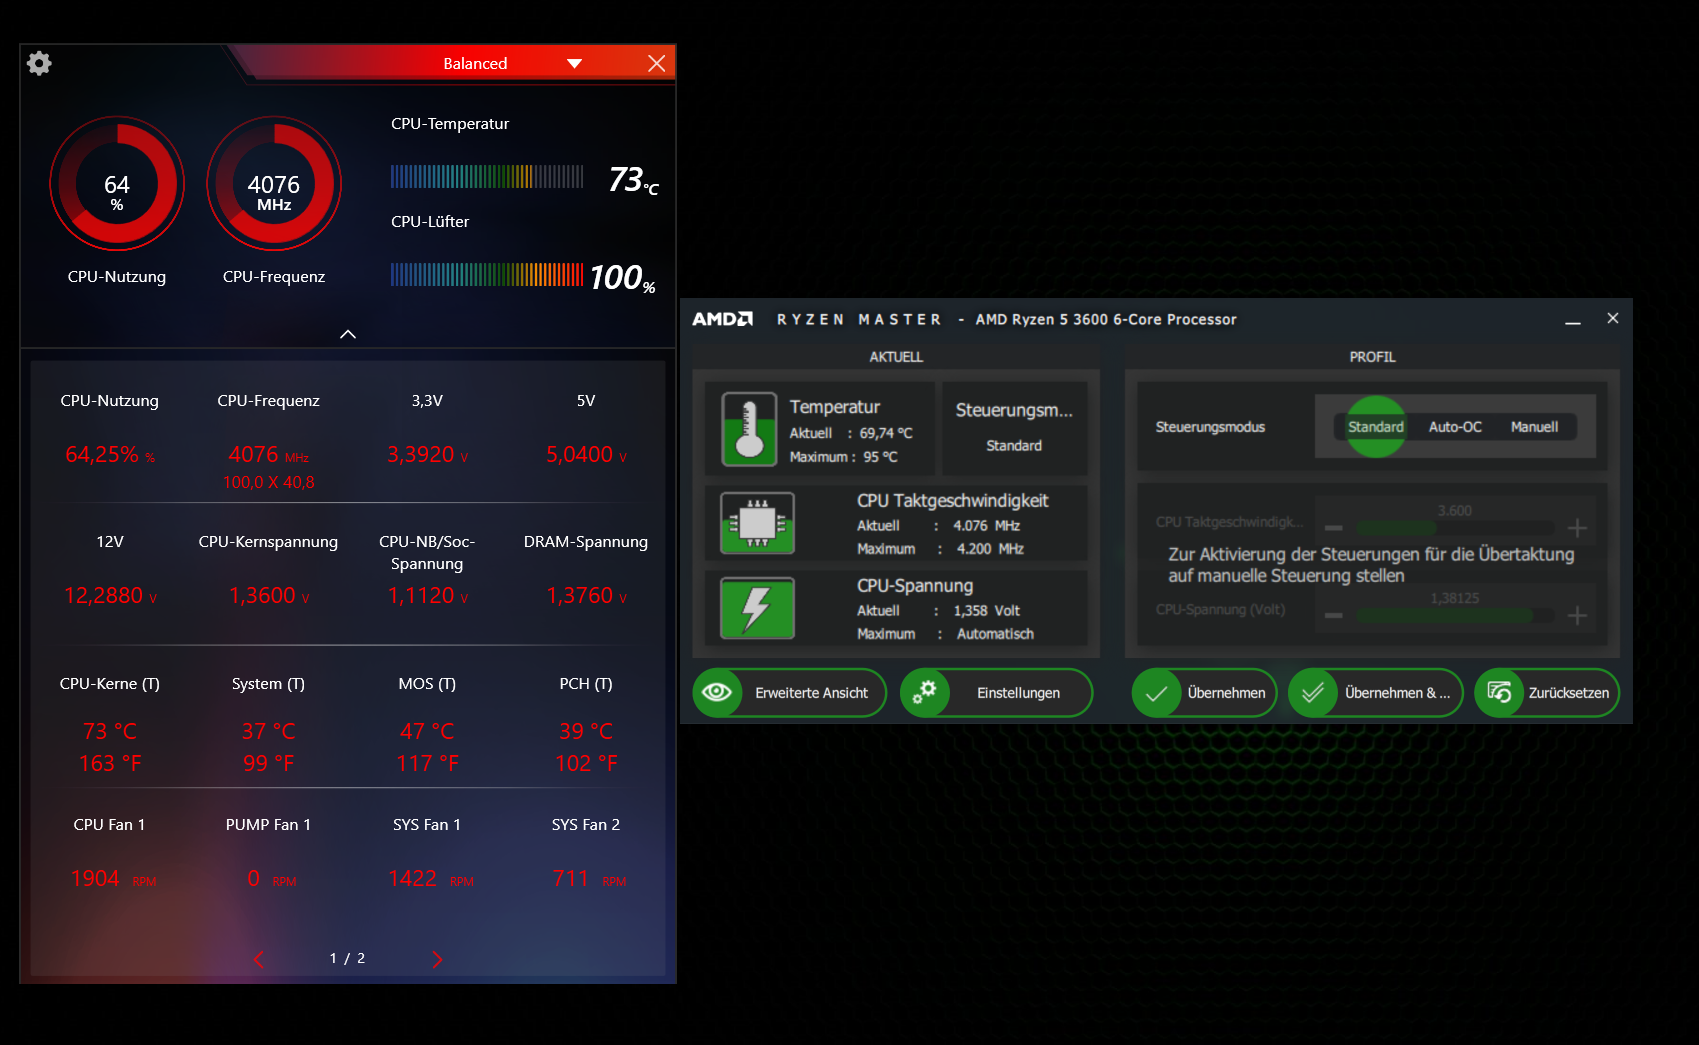Click the Maximum 4.200 MHz text
The width and height of the screenshot is (1699, 1045).
point(940,549)
